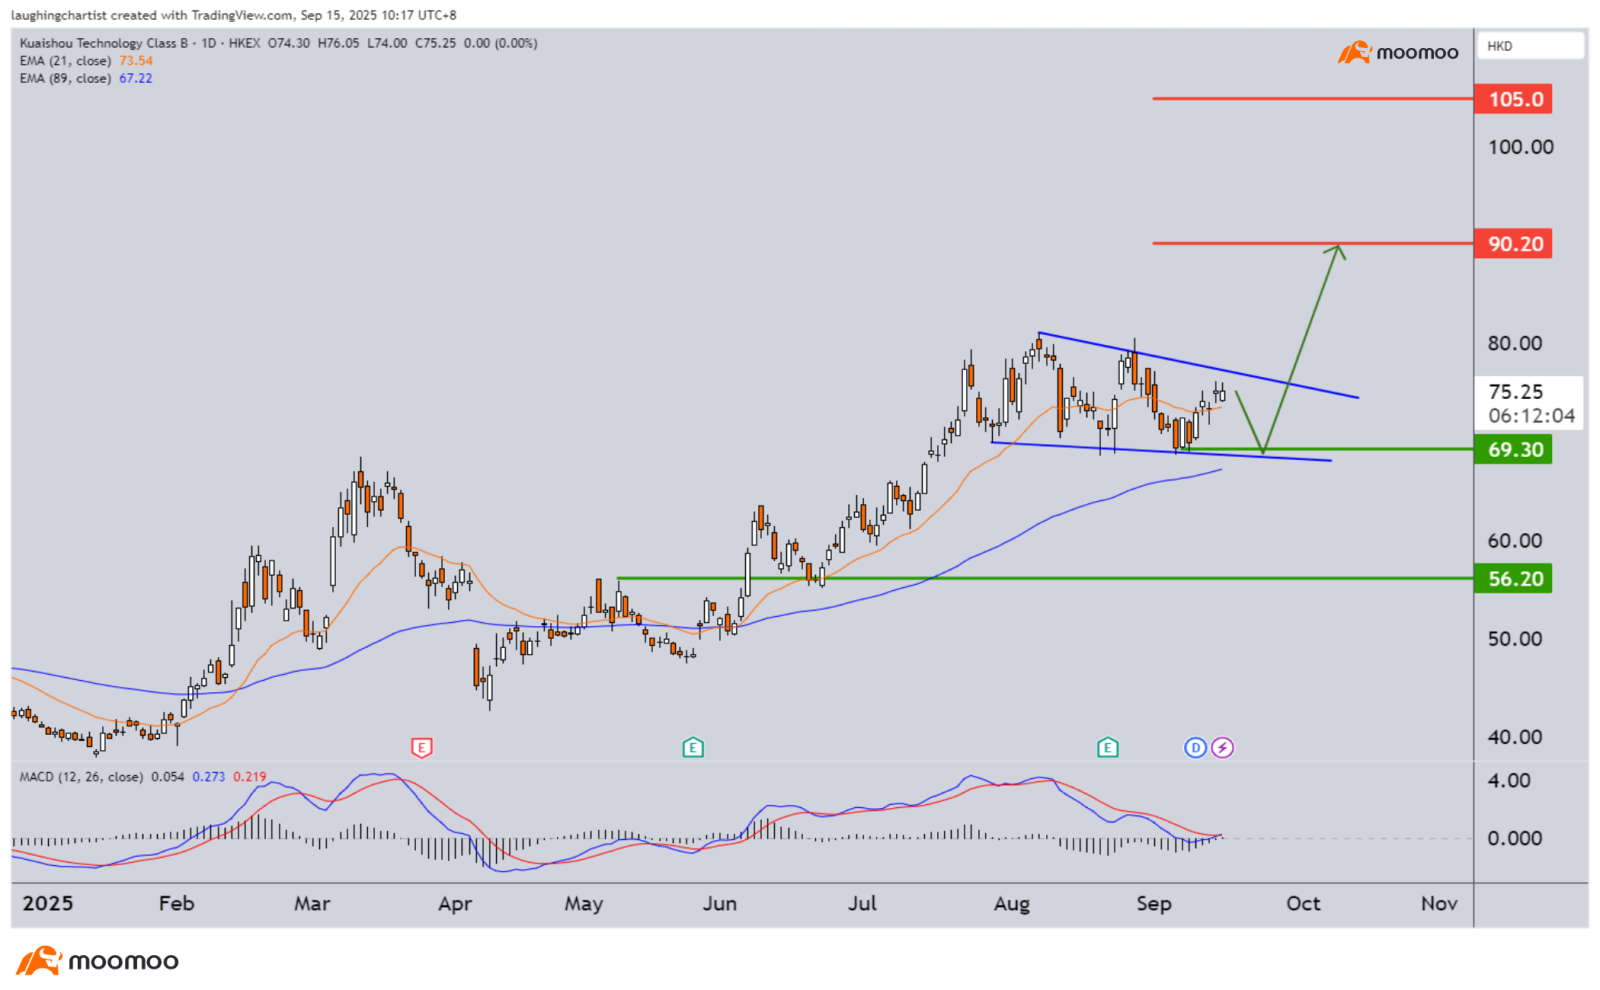This screenshot has width=1600, height=990.
Task: Click the Jun time axis label
Action: tap(719, 904)
